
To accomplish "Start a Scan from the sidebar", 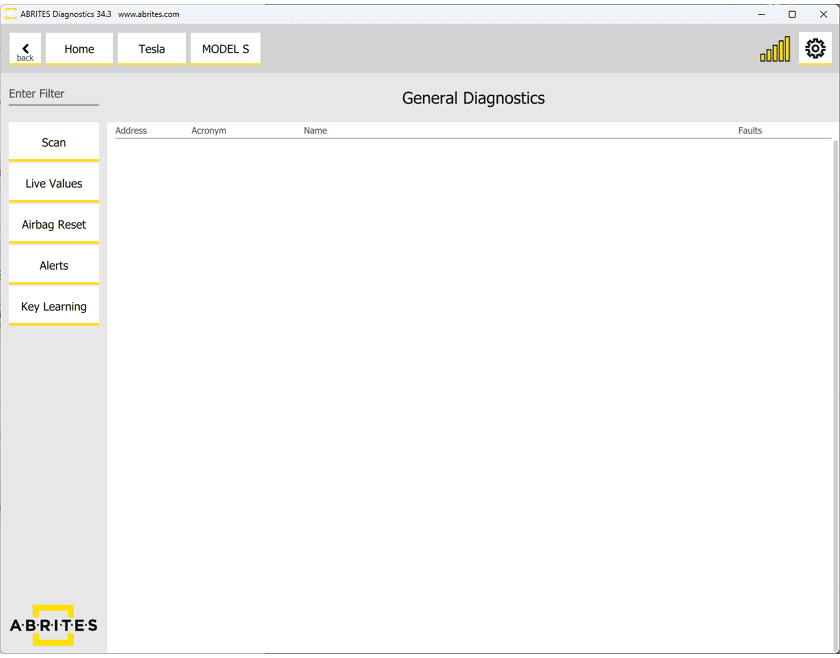I will coord(54,142).
